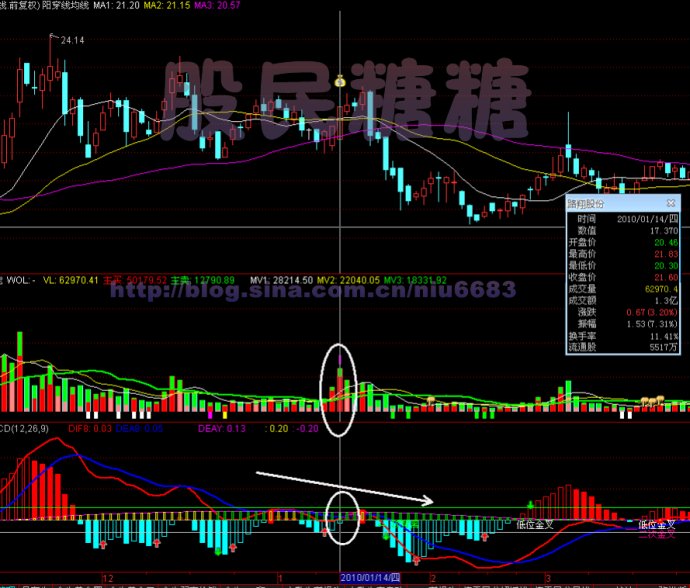This screenshot has height=588, width=690.
Task: Click the 二次金叉 label at the far right
Action: tap(657, 534)
